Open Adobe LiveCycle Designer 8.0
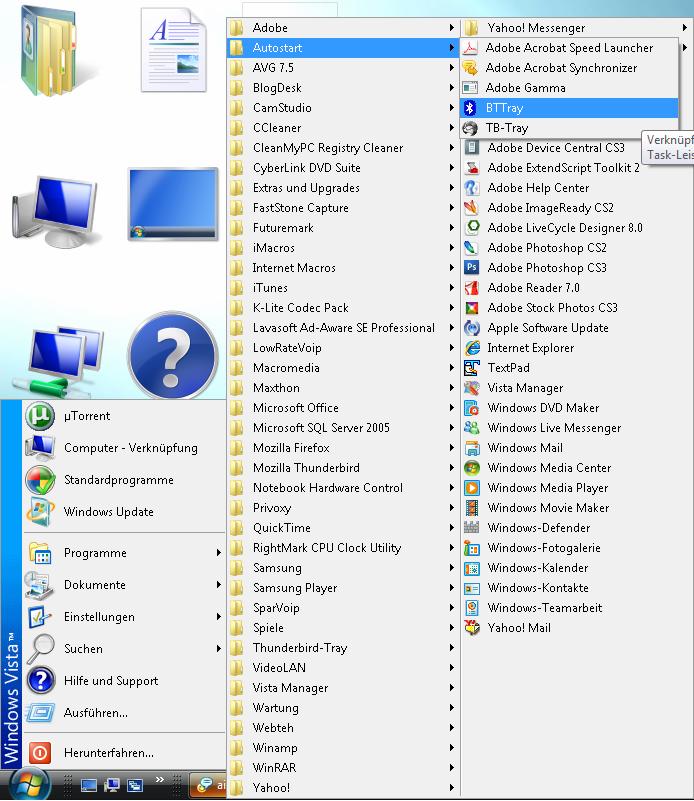This screenshot has height=801, width=694. point(575,228)
